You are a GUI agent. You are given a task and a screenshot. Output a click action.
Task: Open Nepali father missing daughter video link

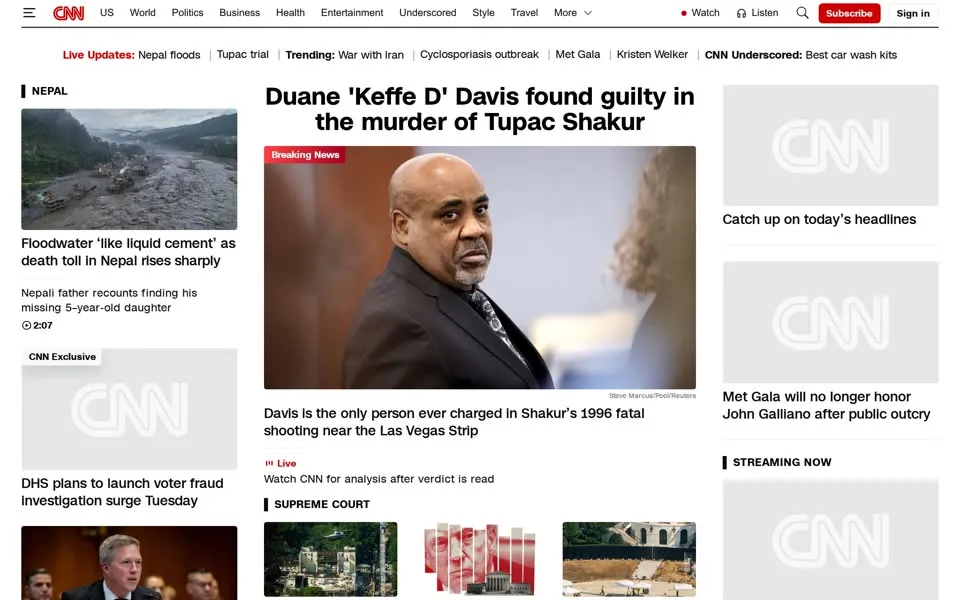click(x=109, y=301)
